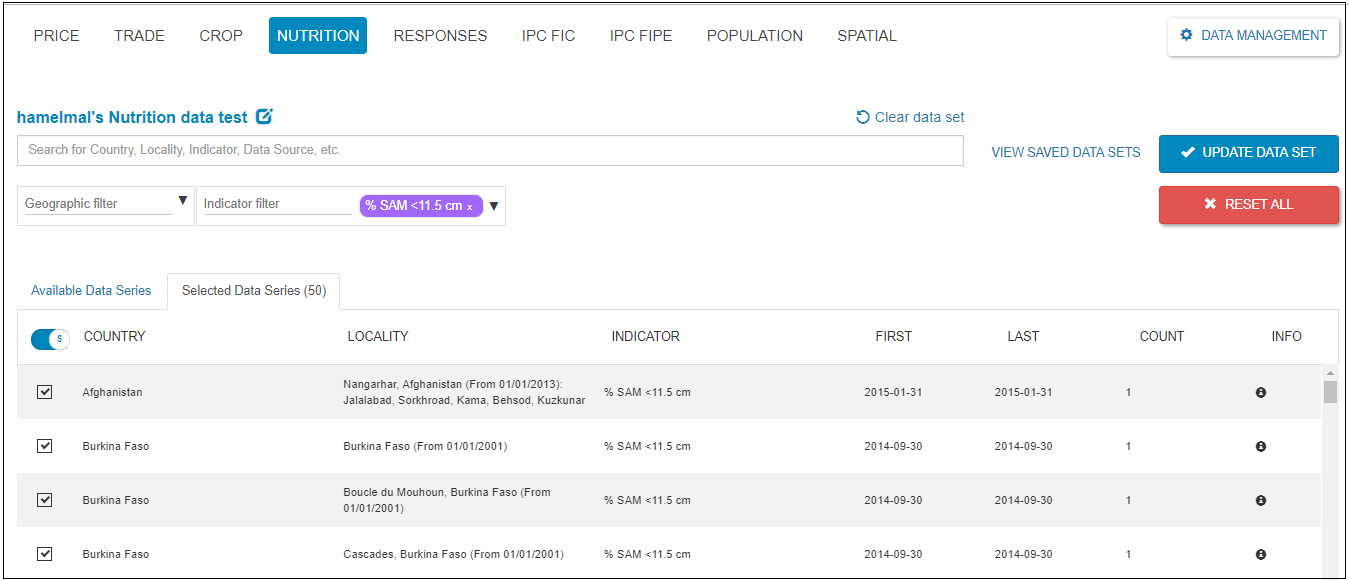Click the data series search field

(490, 150)
